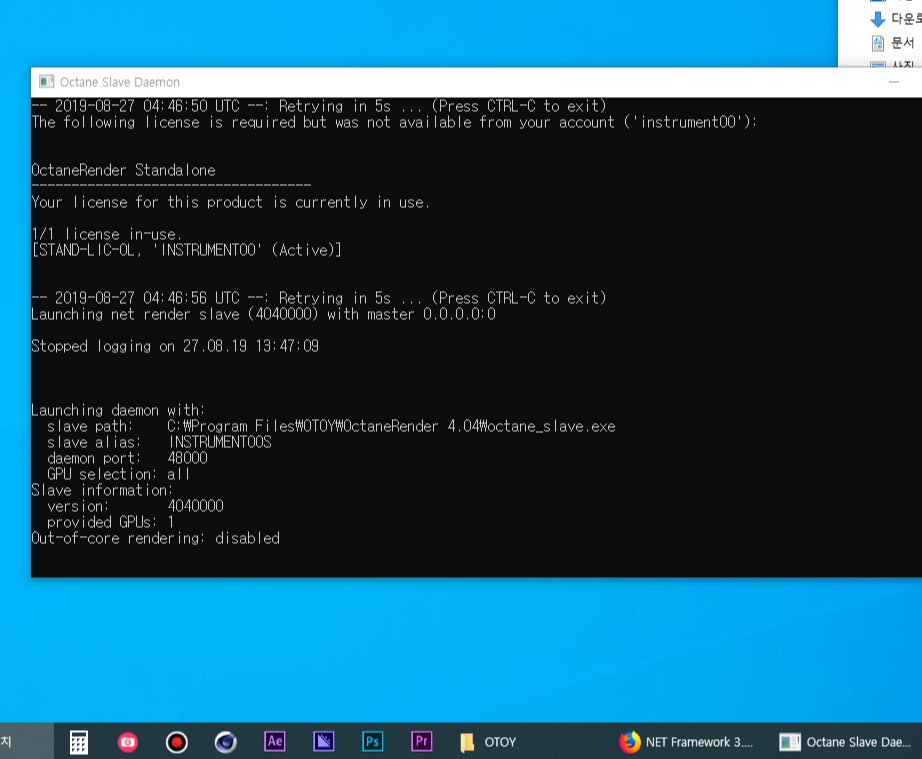
Task: Open Adobe After Effects from taskbar
Action: click(275, 741)
